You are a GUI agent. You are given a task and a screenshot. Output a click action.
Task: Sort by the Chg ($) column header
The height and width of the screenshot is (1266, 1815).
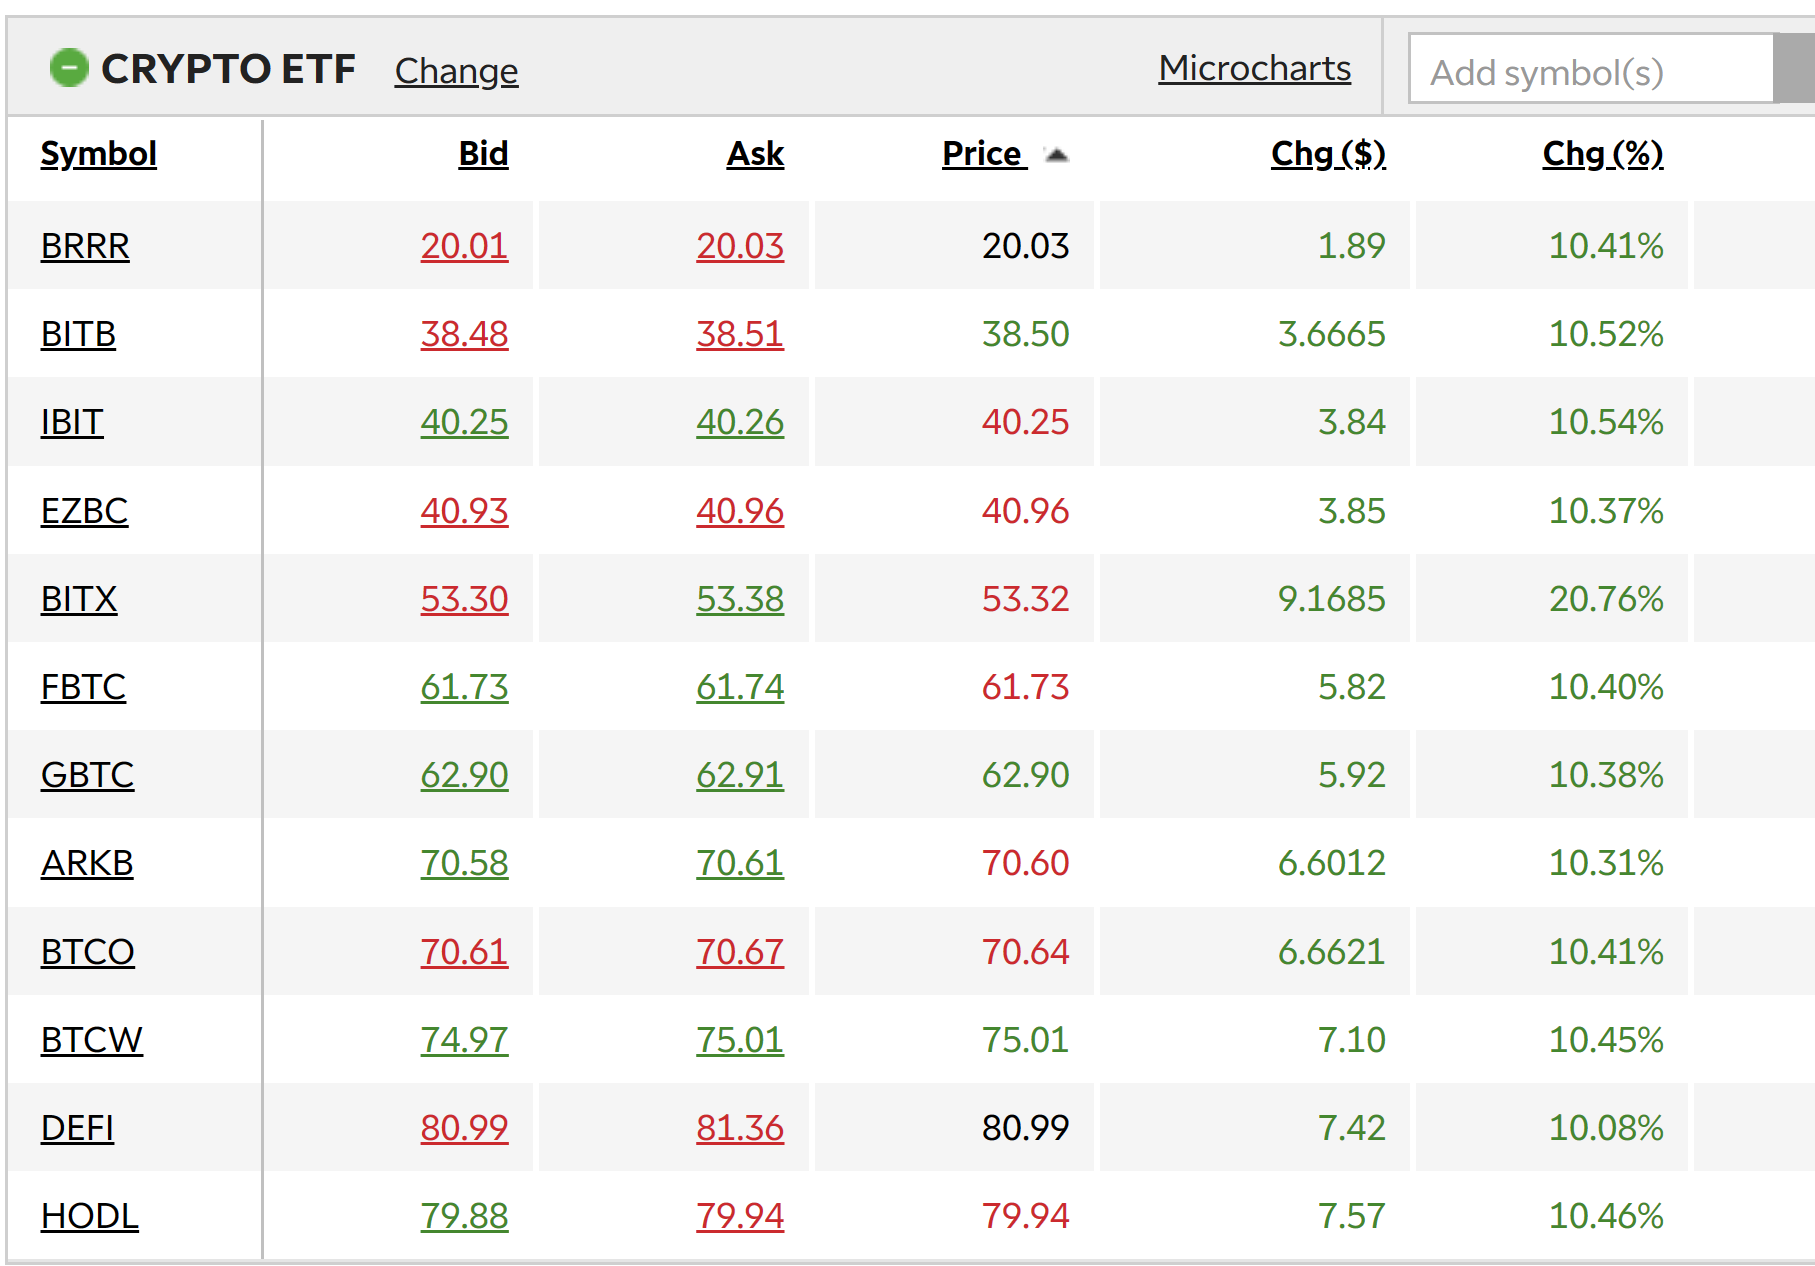tap(1327, 154)
